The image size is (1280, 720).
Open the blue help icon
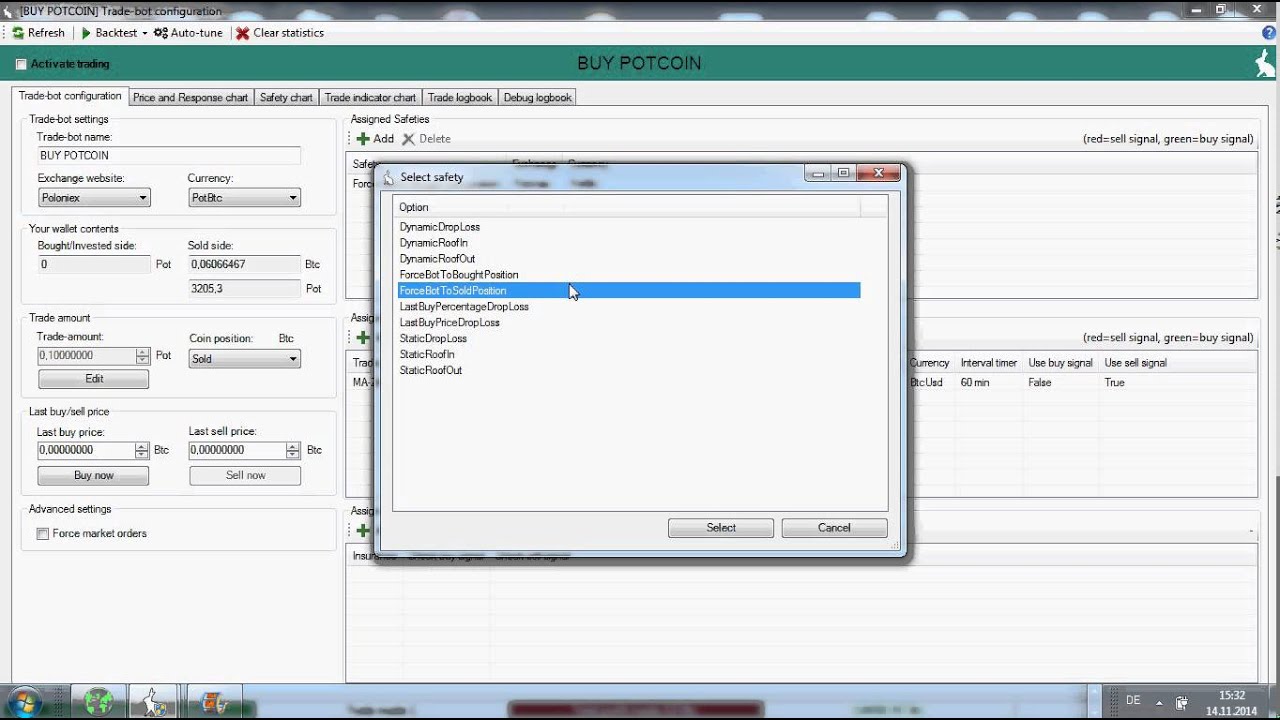pos(1270,33)
